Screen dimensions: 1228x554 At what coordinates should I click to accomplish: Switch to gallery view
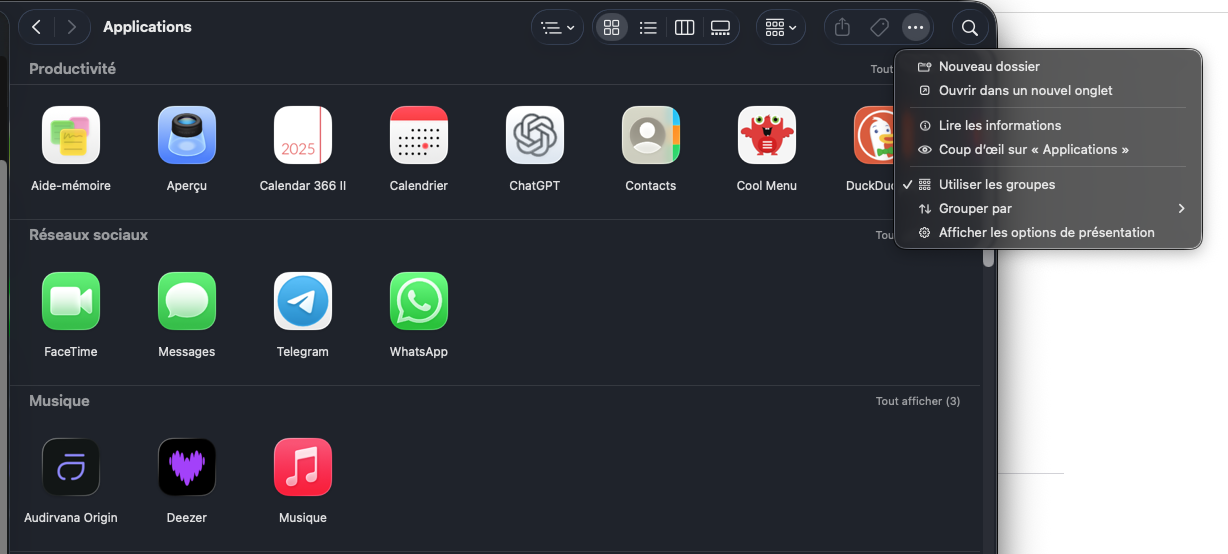[720, 27]
